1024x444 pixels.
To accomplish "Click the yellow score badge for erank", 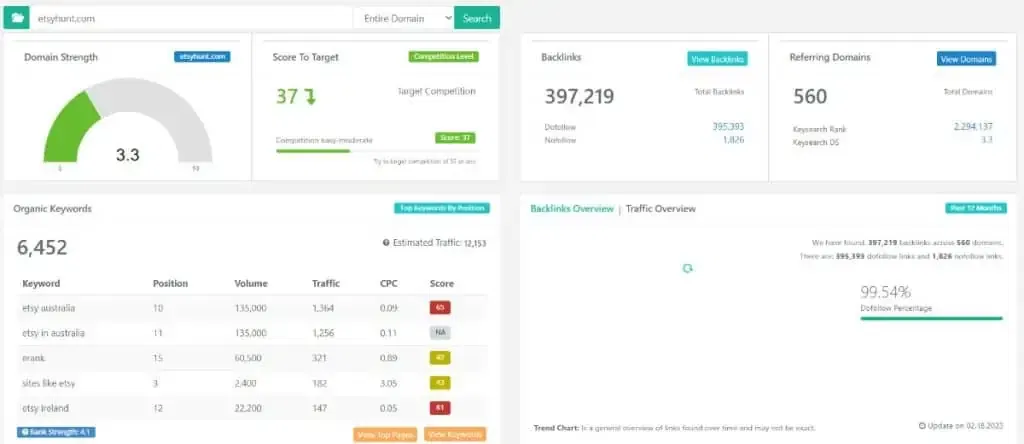I will click(440, 358).
